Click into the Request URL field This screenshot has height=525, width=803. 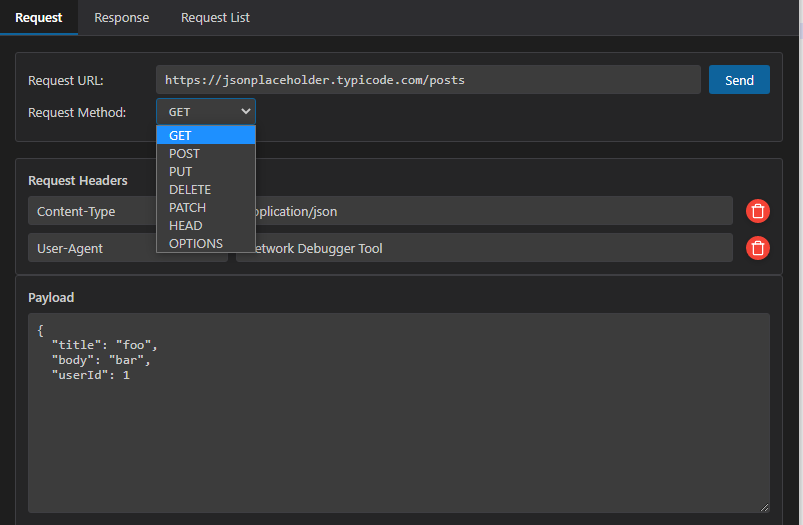pos(427,80)
